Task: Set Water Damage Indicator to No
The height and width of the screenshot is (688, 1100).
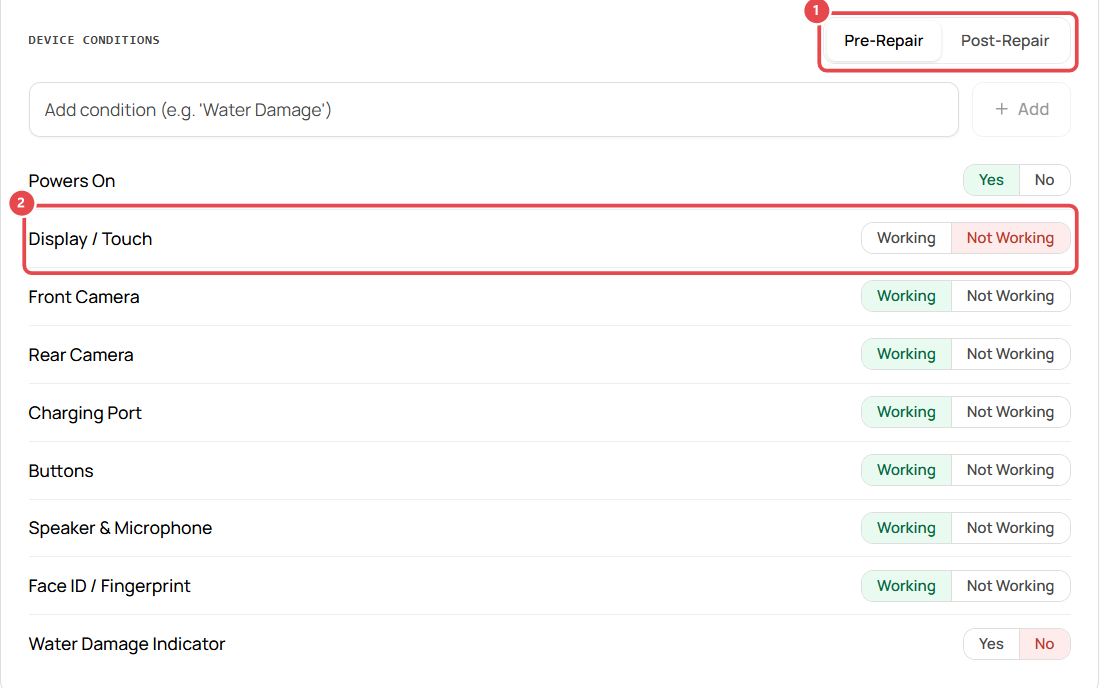Action: (x=1045, y=644)
